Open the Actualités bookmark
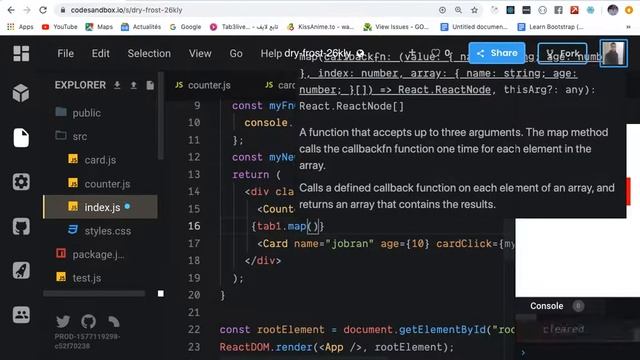The width and height of the screenshot is (640, 360). click(x=141, y=27)
